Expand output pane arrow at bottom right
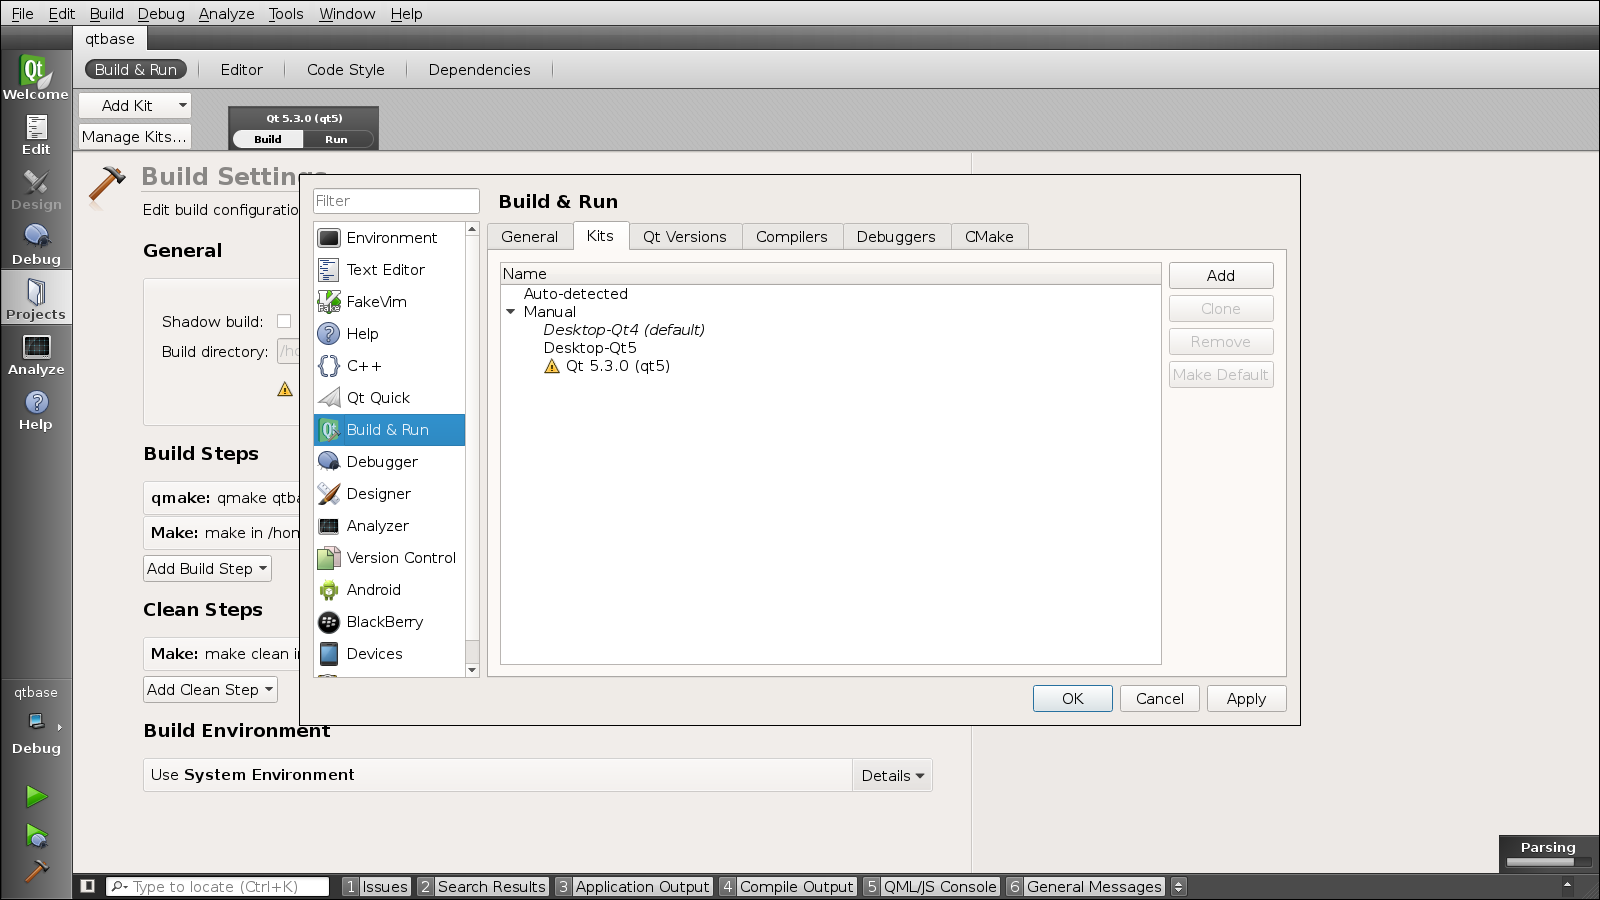The height and width of the screenshot is (900, 1600). (x=1567, y=885)
